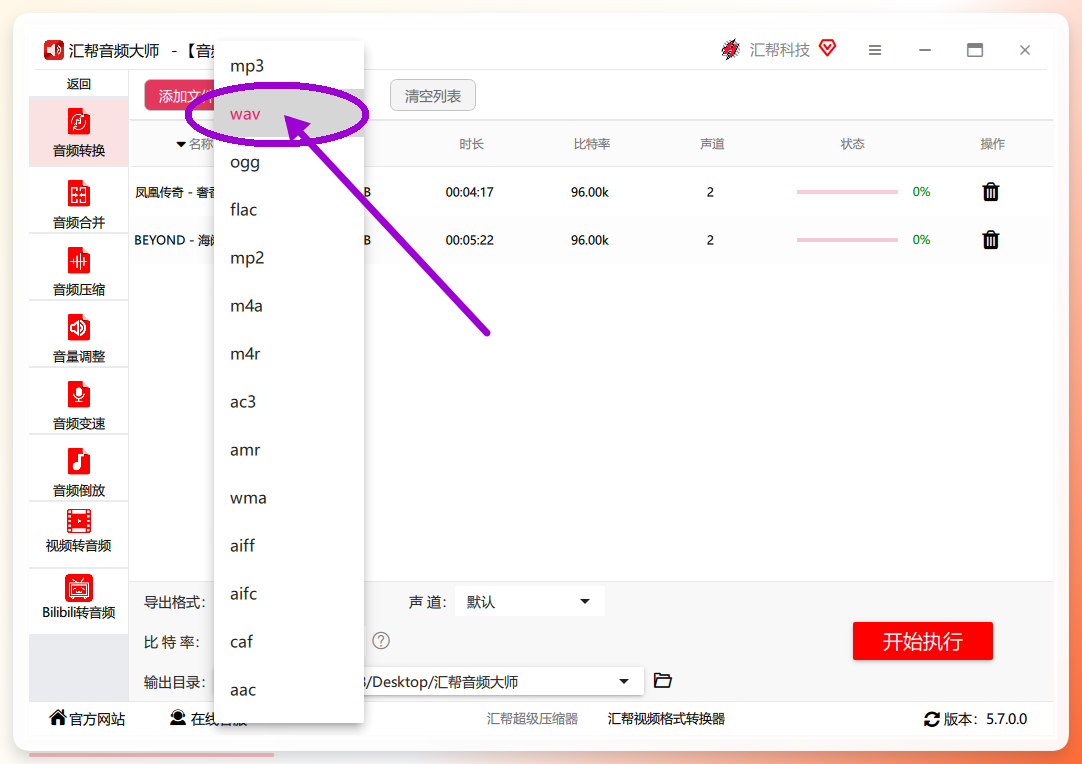
Task: Choose ac3 output format
Action: (x=289, y=402)
